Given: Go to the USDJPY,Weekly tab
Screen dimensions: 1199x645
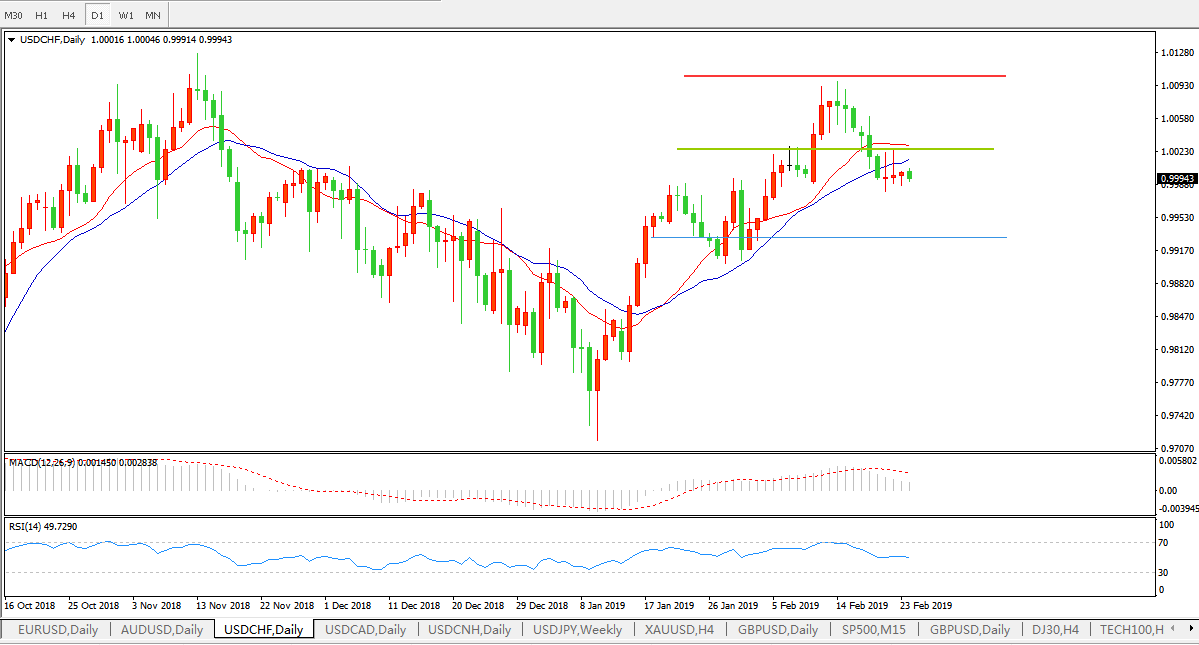Looking at the screenshot, I should tap(577, 630).
